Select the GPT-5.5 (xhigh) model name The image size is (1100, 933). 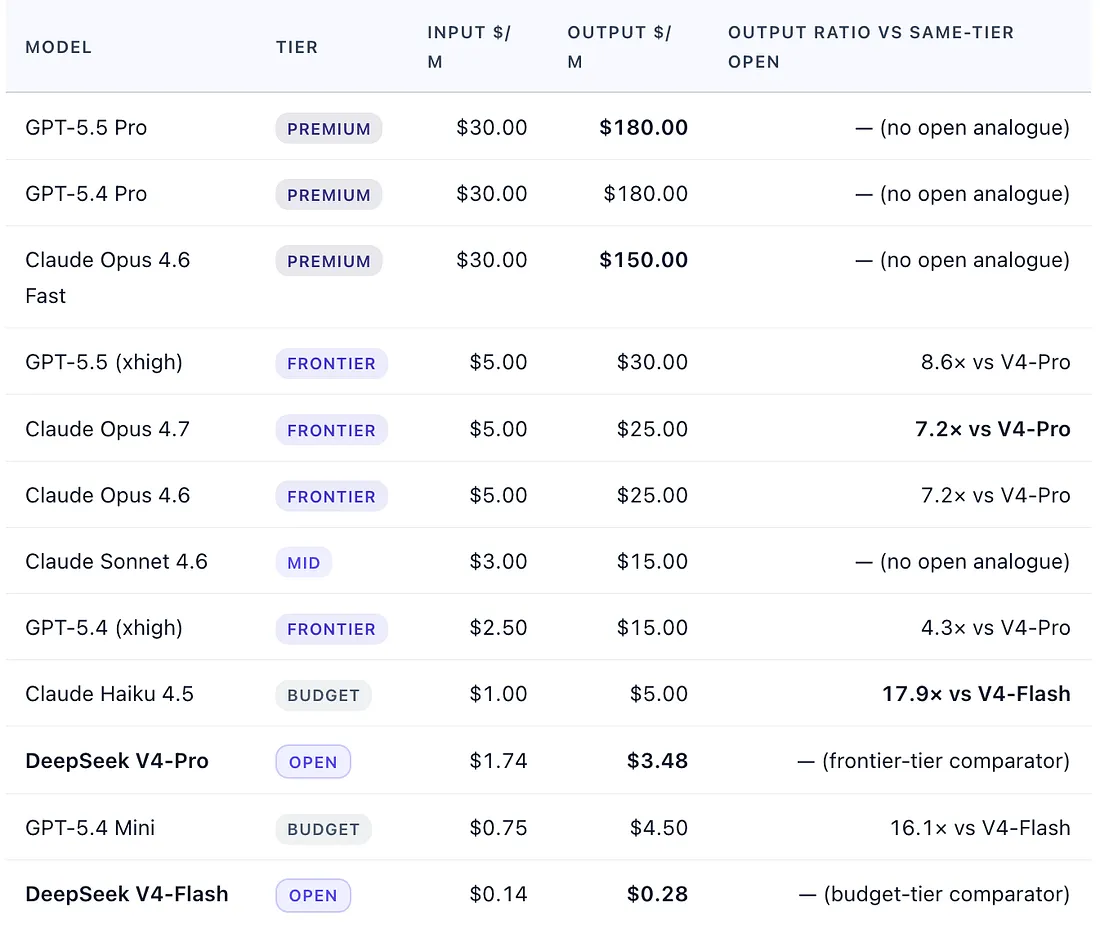(x=104, y=362)
